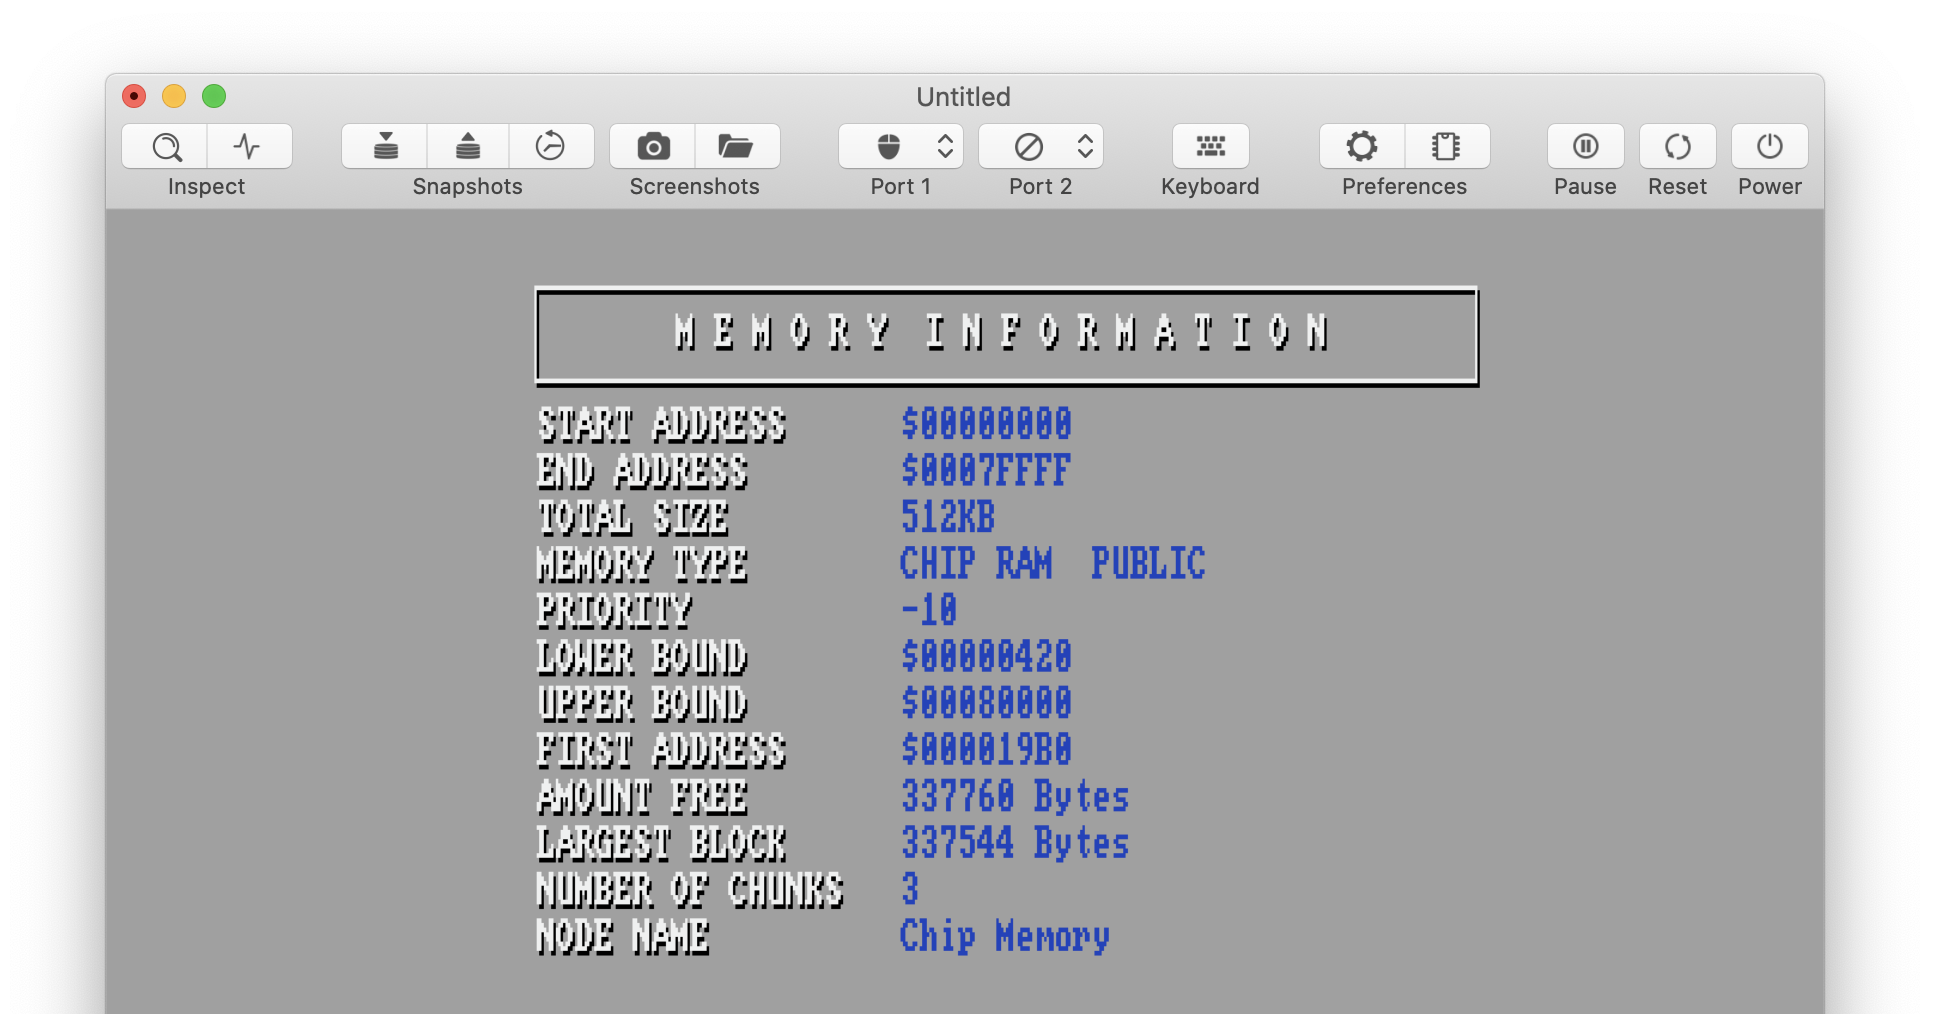This screenshot has height=1014, width=1936.
Task: Select the upper bound value $00080000
Action: click(986, 703)
